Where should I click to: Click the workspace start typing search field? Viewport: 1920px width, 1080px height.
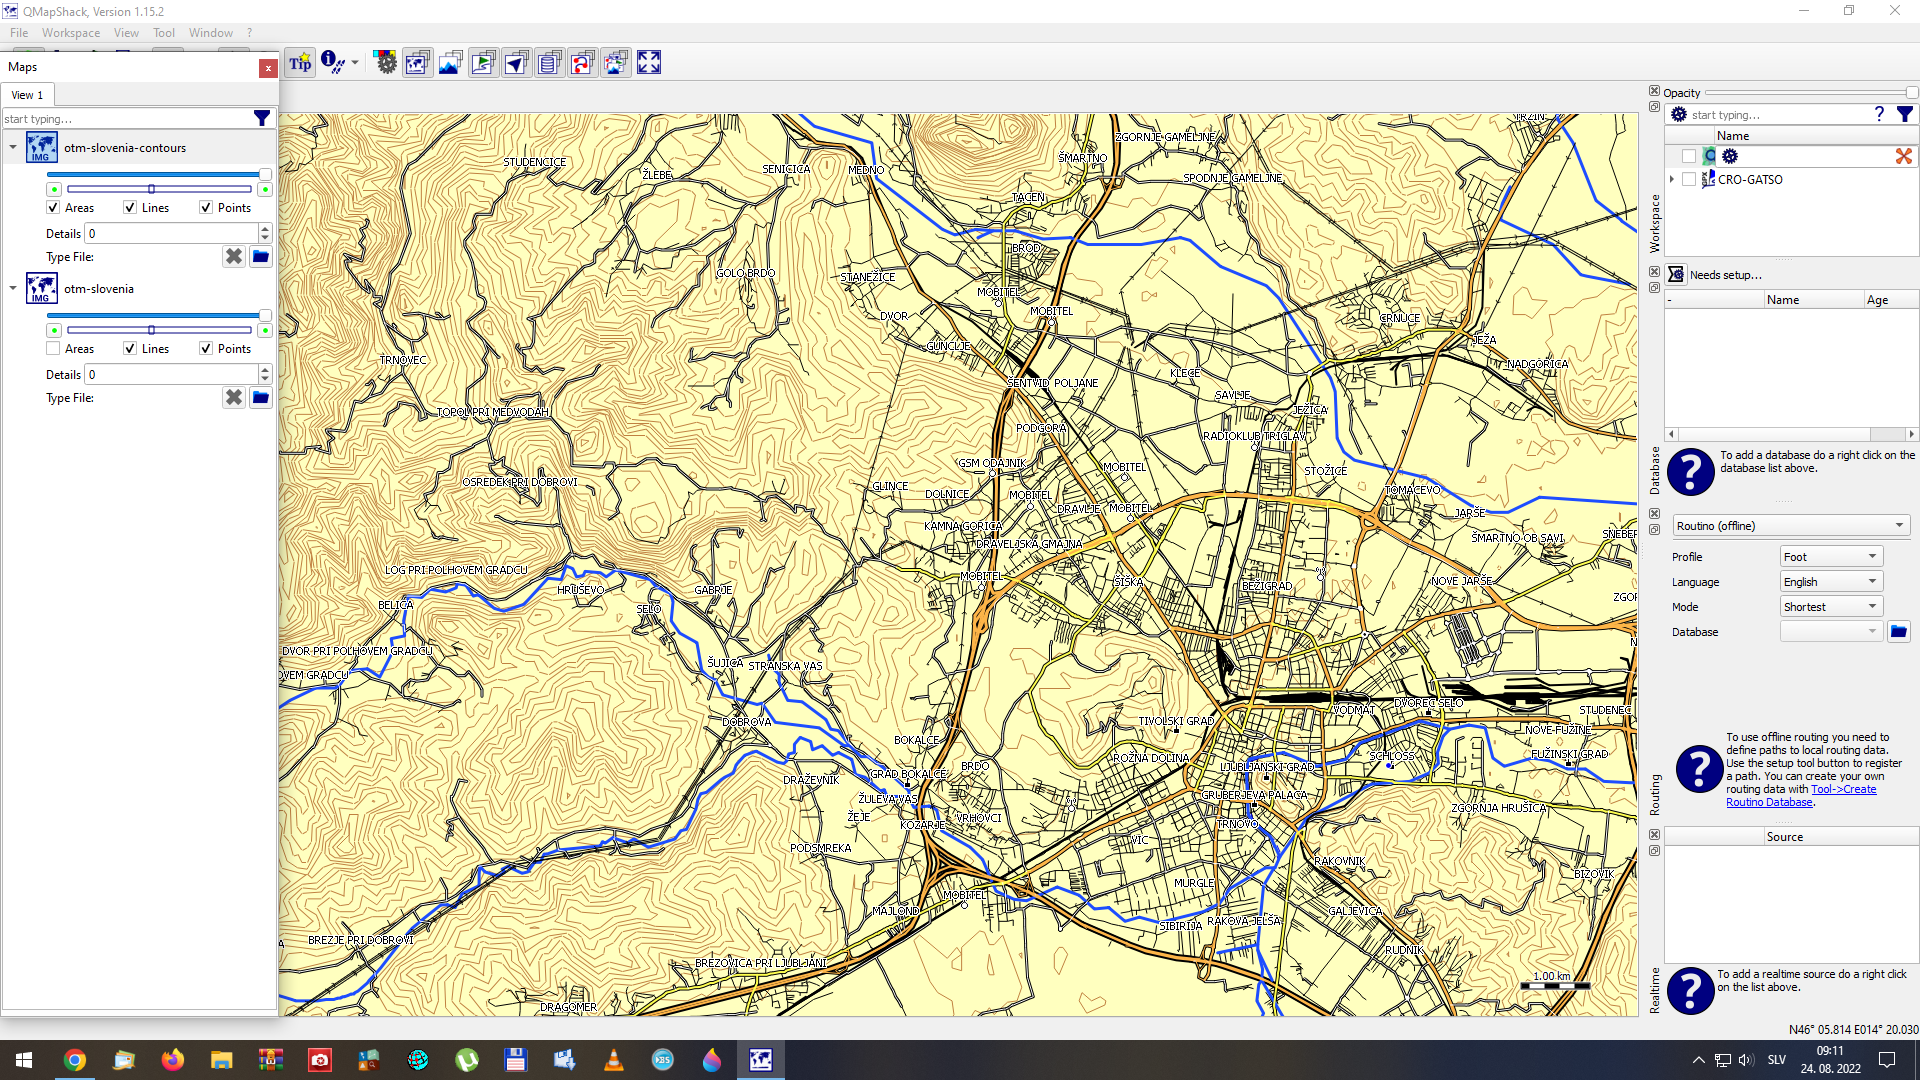[x=1778, y=115]
